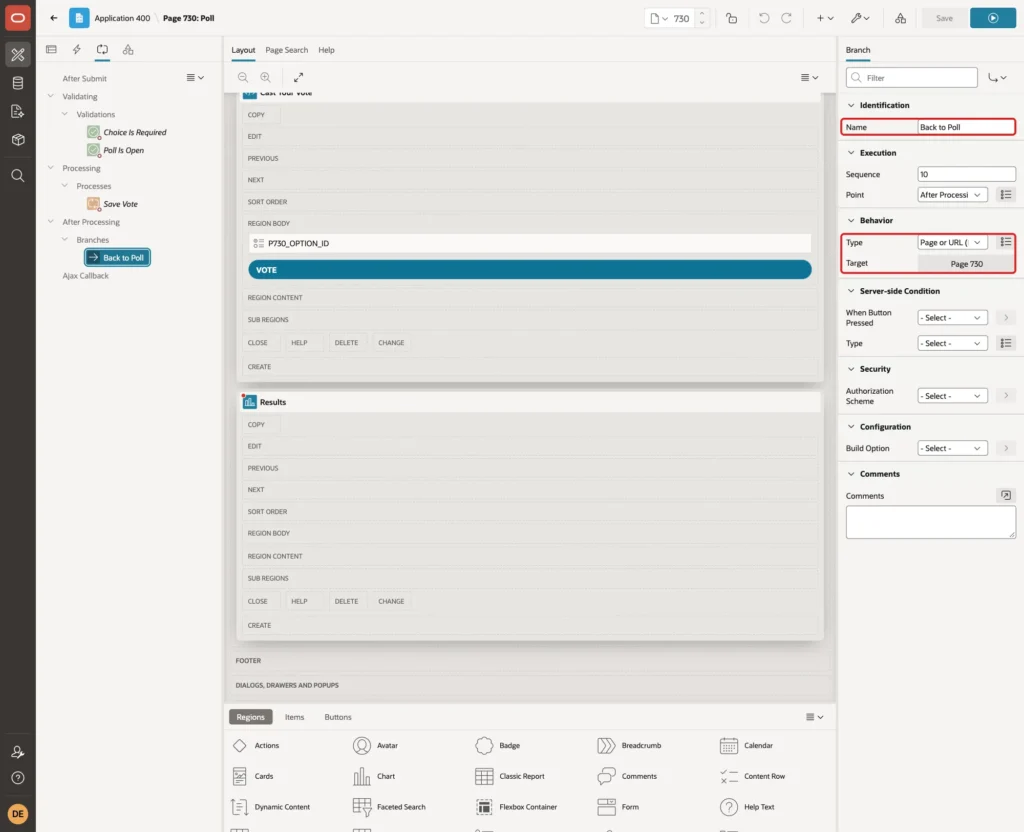
Task: Click the property Filter field
Action: tap(912, 78)
